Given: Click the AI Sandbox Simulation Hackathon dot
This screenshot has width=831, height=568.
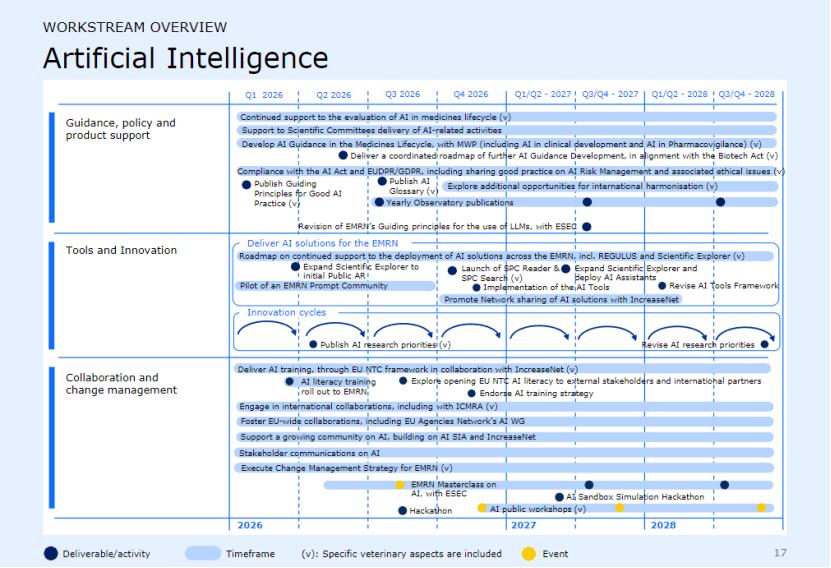Looking at the screenshot, I should 559,496.
